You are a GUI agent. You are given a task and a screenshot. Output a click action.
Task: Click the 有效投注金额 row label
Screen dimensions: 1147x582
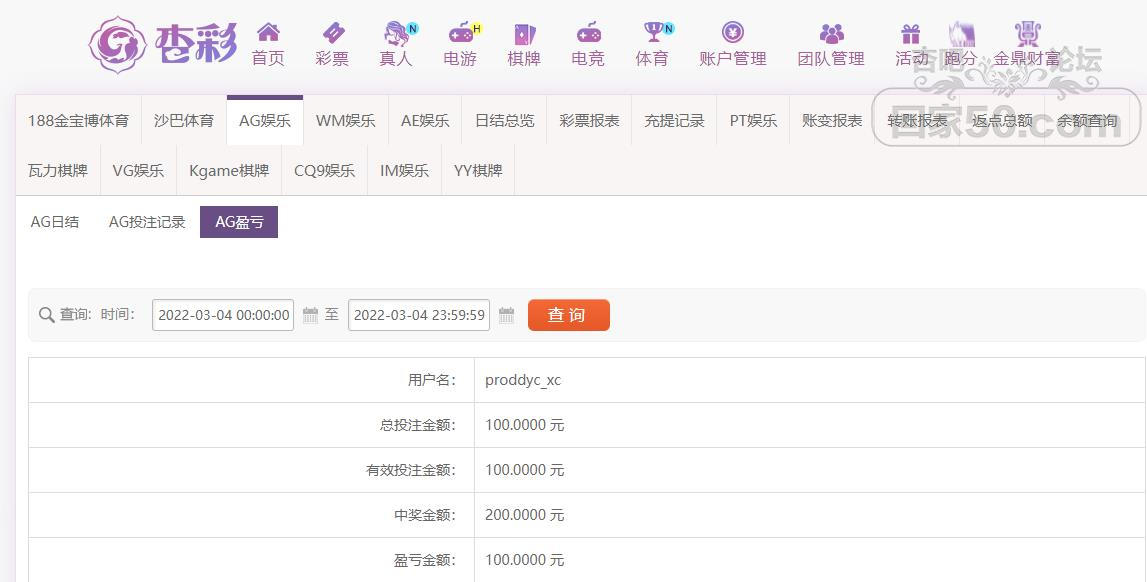pos(411,470)
